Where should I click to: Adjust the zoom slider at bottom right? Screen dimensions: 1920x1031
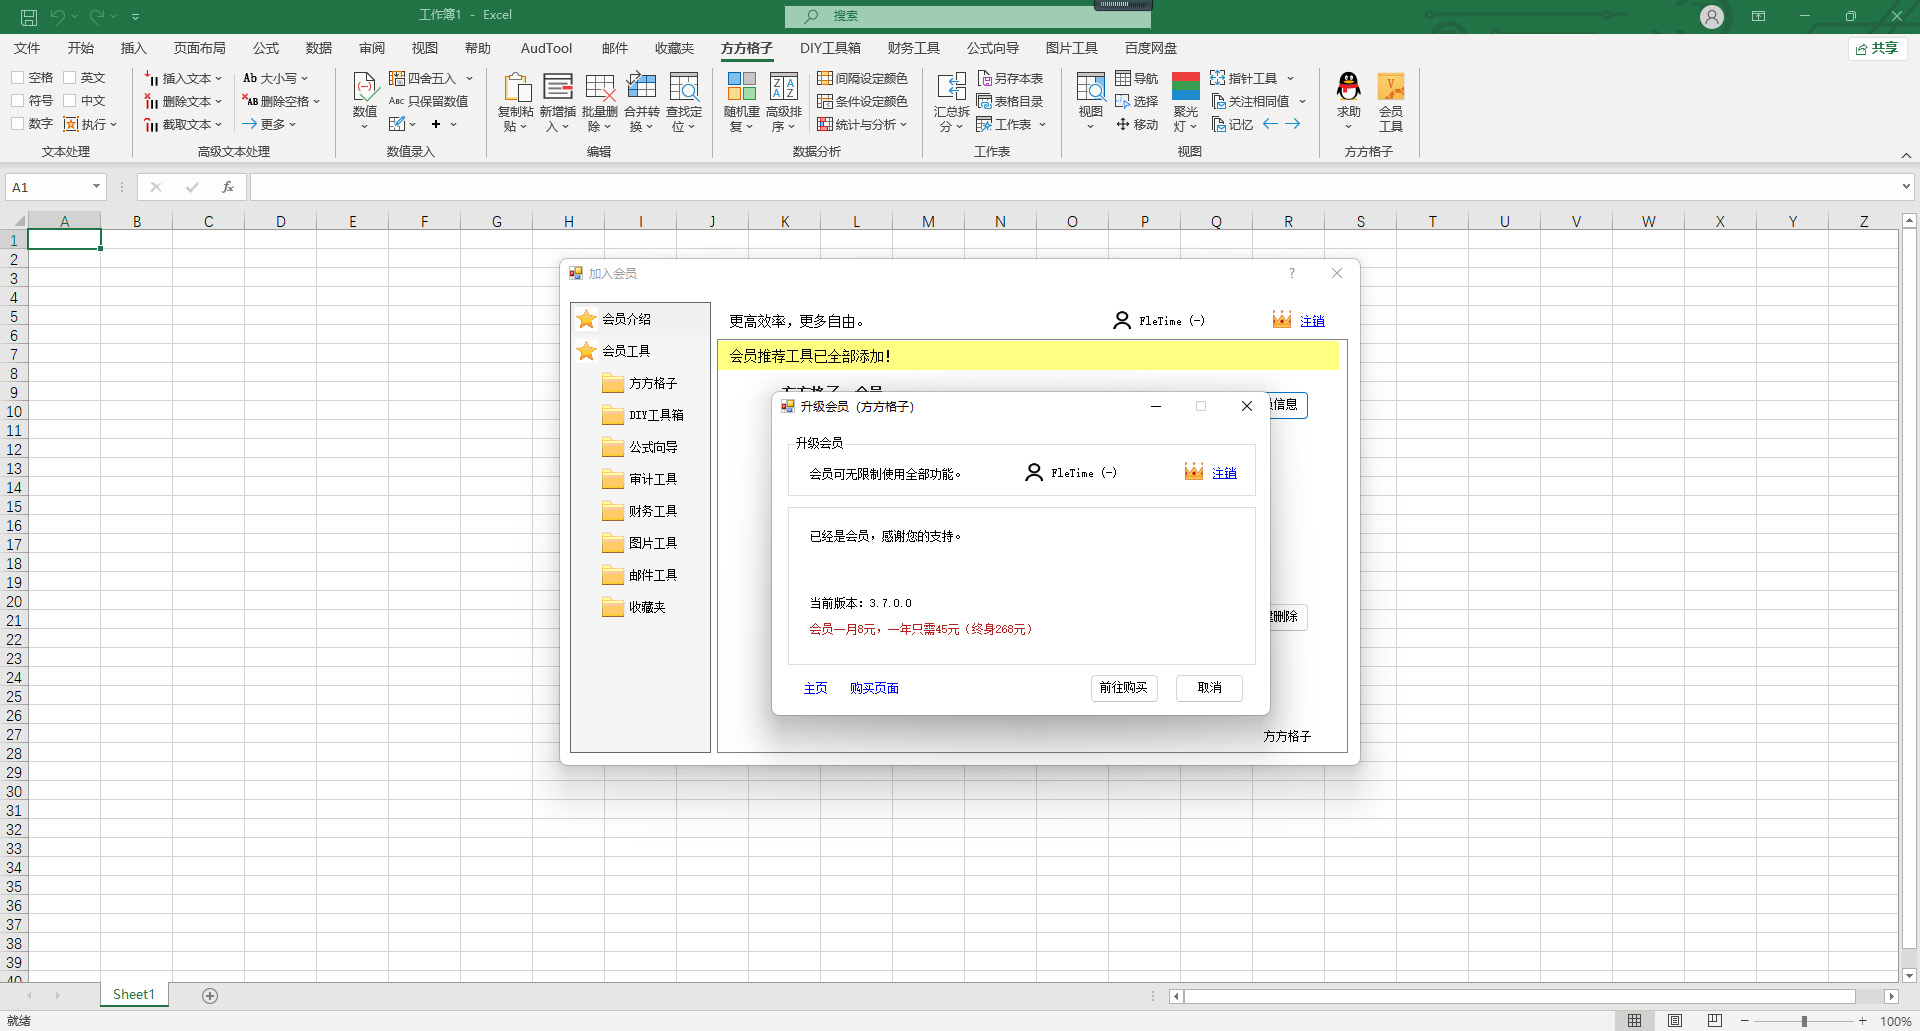[1802, 1020]
